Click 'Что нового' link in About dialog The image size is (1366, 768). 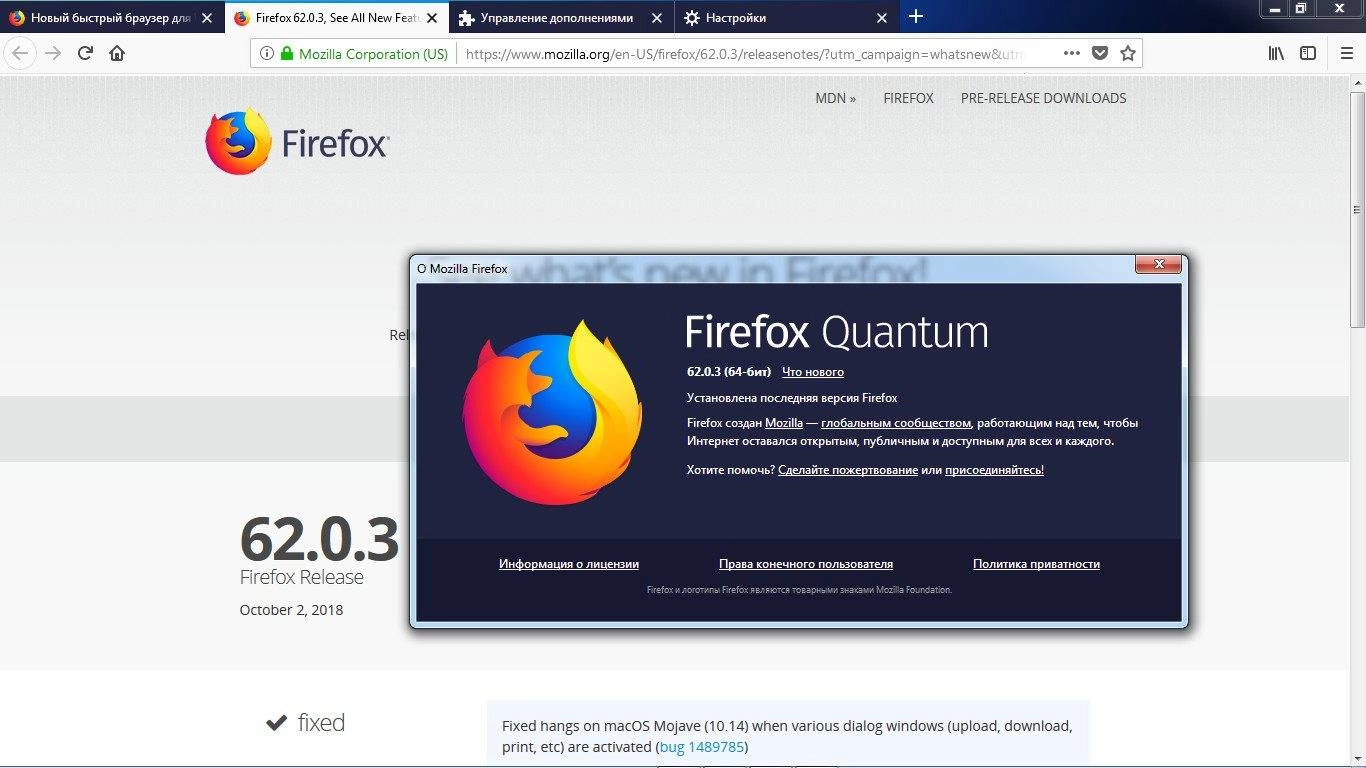(x=813, y=372)
